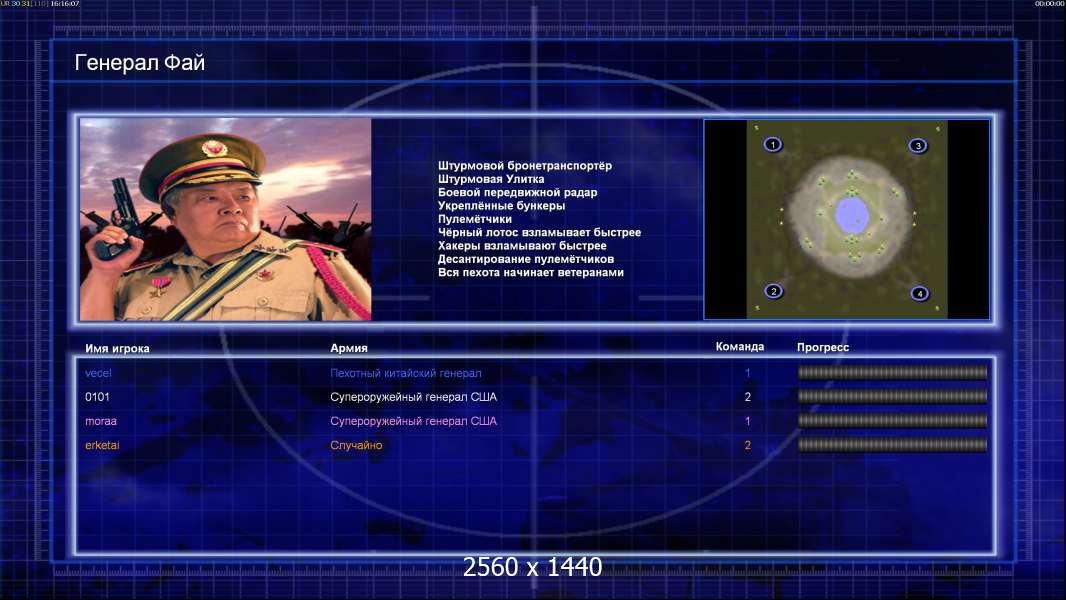
Task: Click progress bar for player moraa
Action: pyautogui.click(x=893, y=421)
